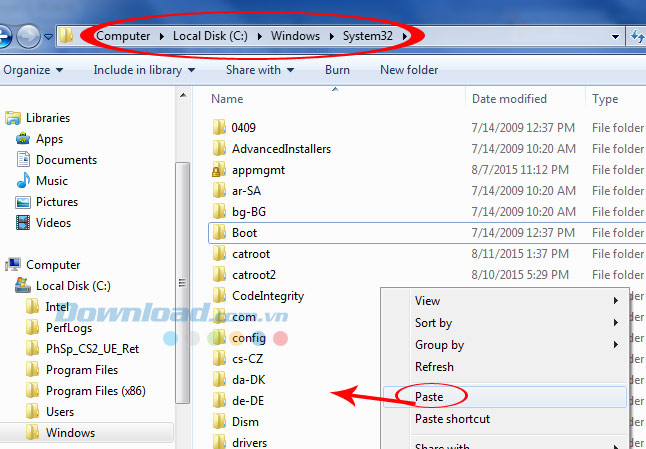Viewport: 646px width, 449px height.
Task: Select ar-SA folder icon
Action: pos(219,190)
